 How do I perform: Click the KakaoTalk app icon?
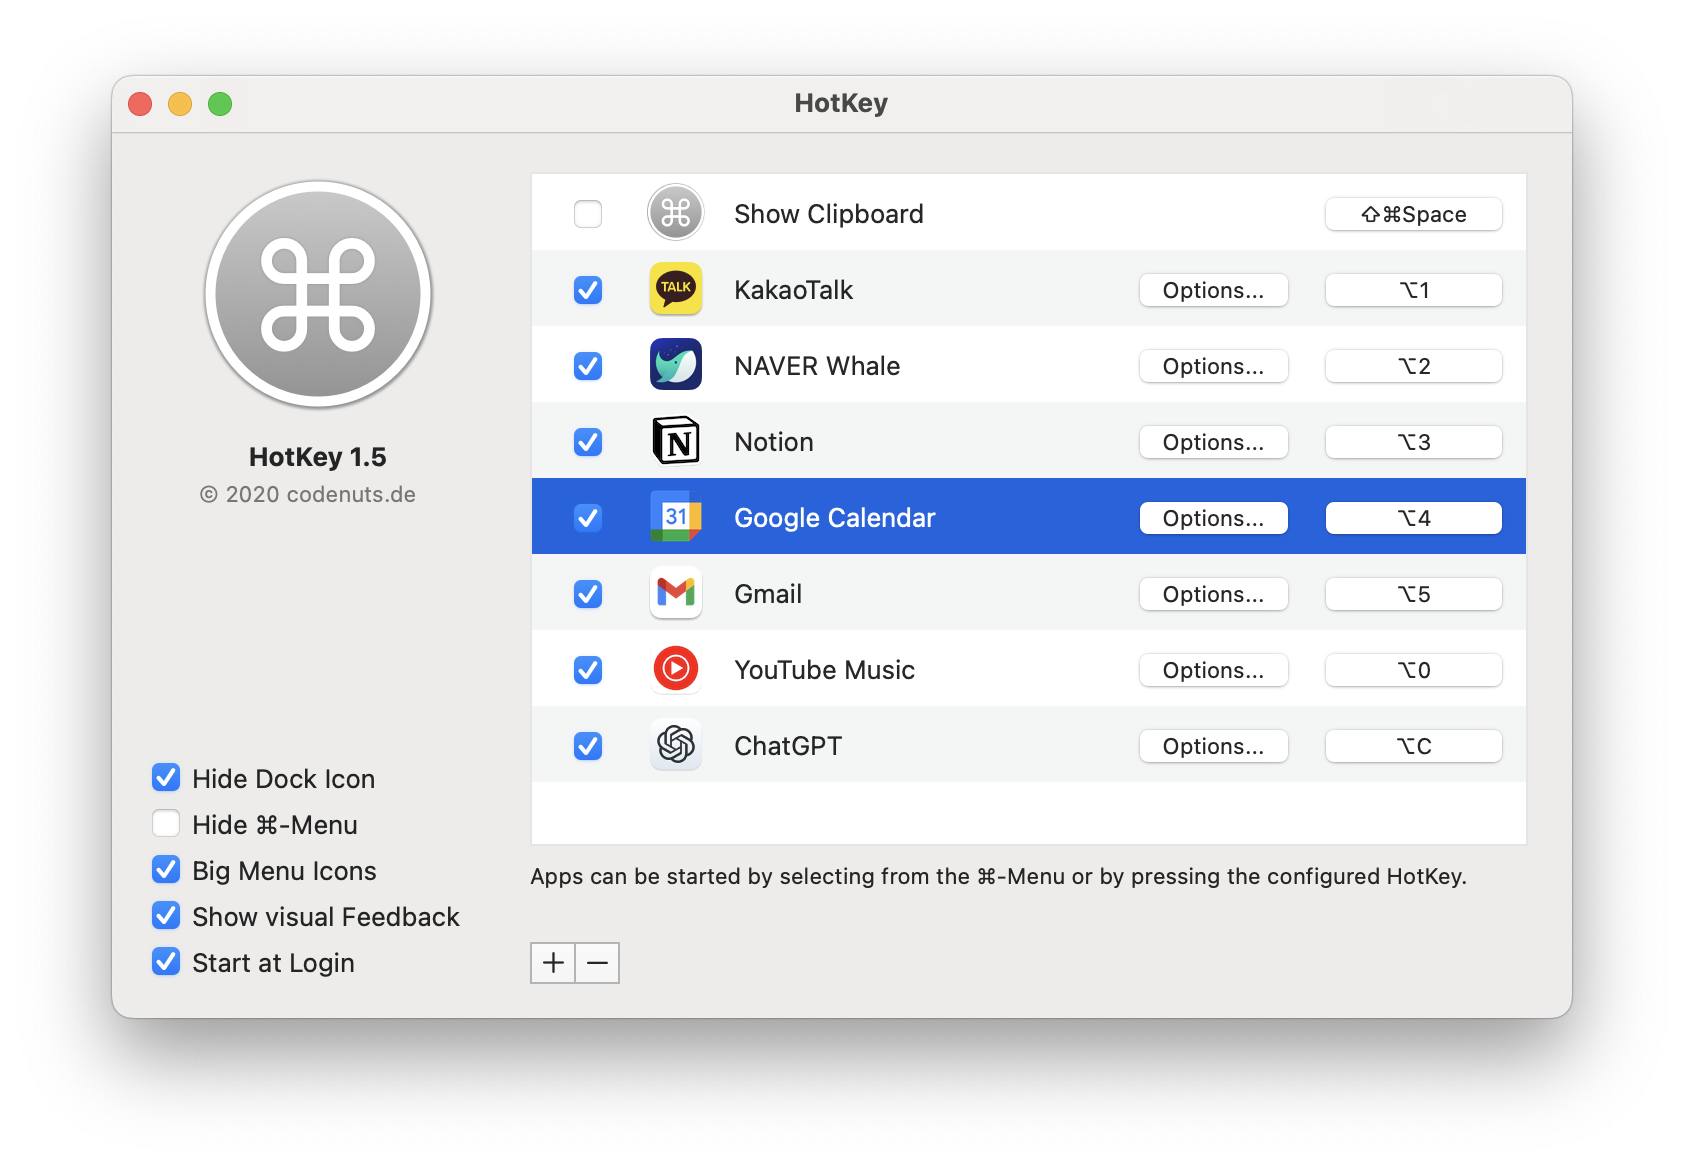676,289
